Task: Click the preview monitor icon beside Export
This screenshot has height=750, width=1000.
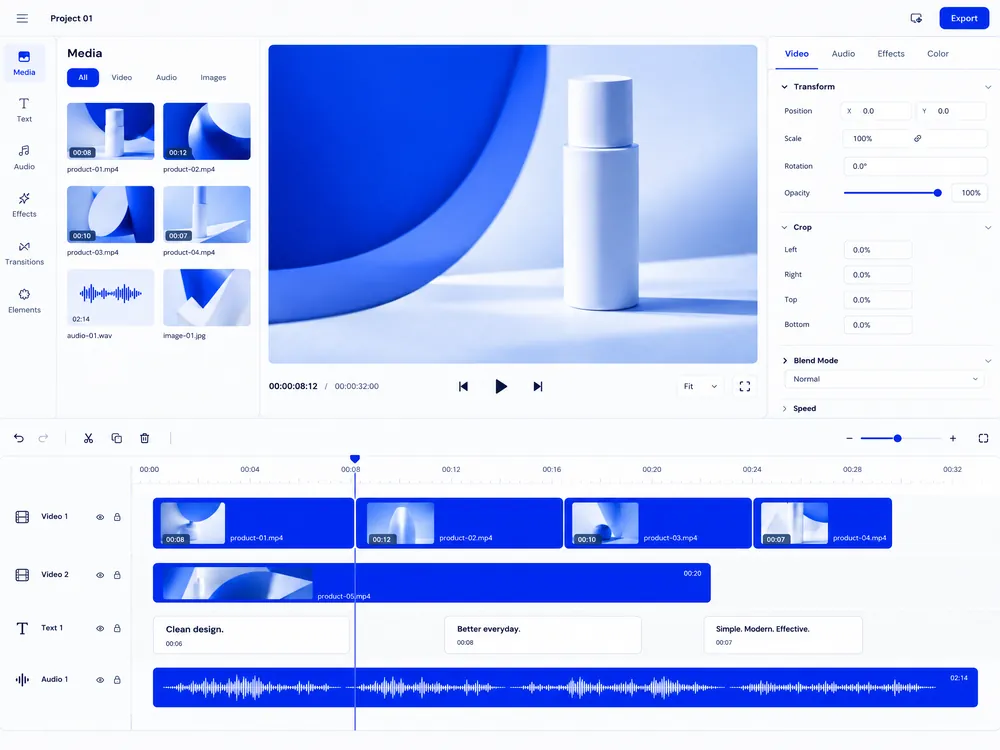Action: pyautogui.click(x=916, y=18)
